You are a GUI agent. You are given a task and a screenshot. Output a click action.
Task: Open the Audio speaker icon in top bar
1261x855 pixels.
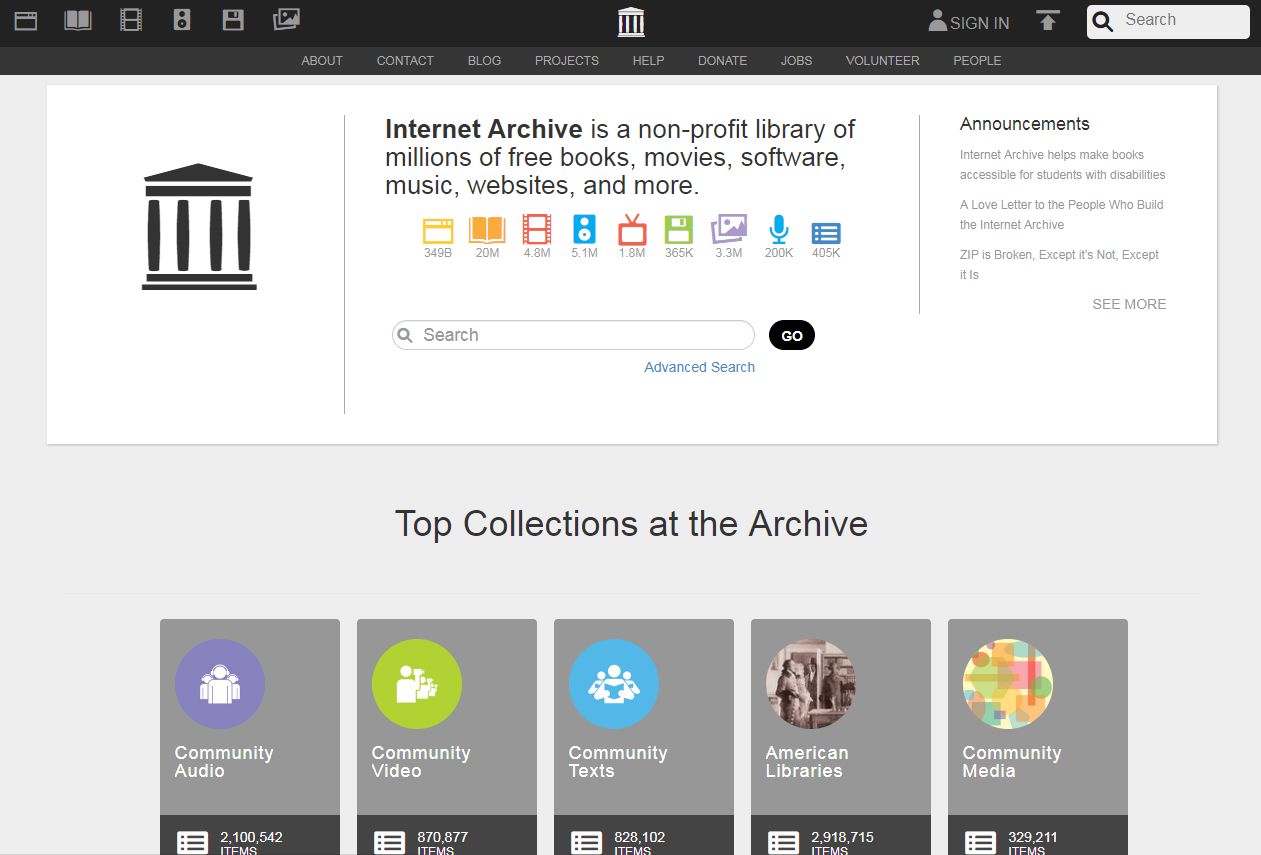click(x=182, y=20)
